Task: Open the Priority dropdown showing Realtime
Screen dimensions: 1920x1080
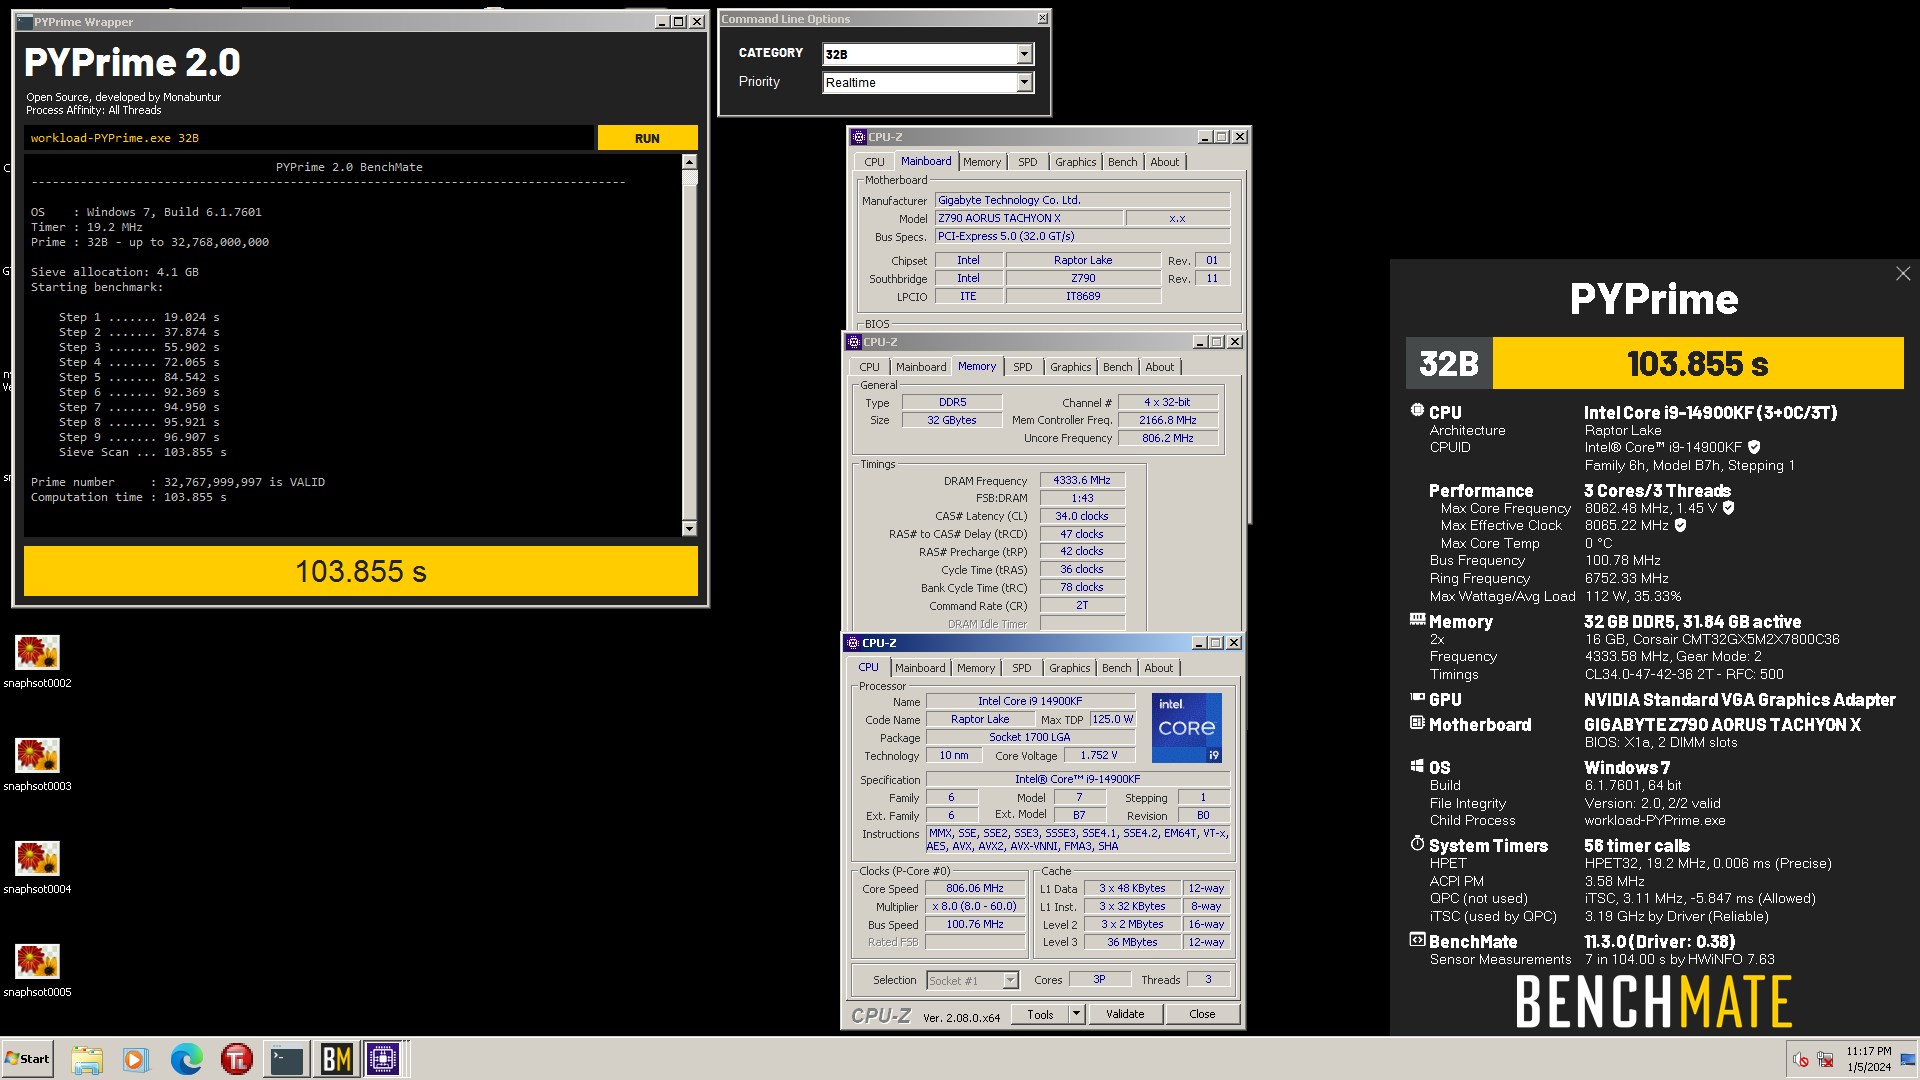Action: [1024, 83]
